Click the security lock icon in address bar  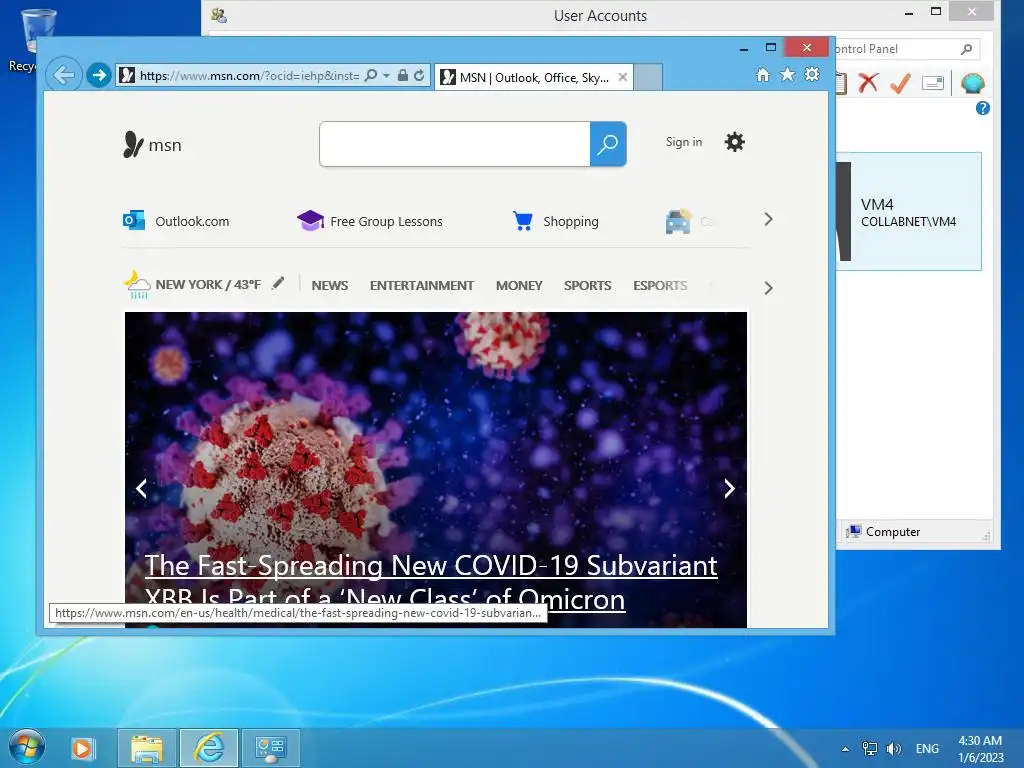(x=403, y=75)
